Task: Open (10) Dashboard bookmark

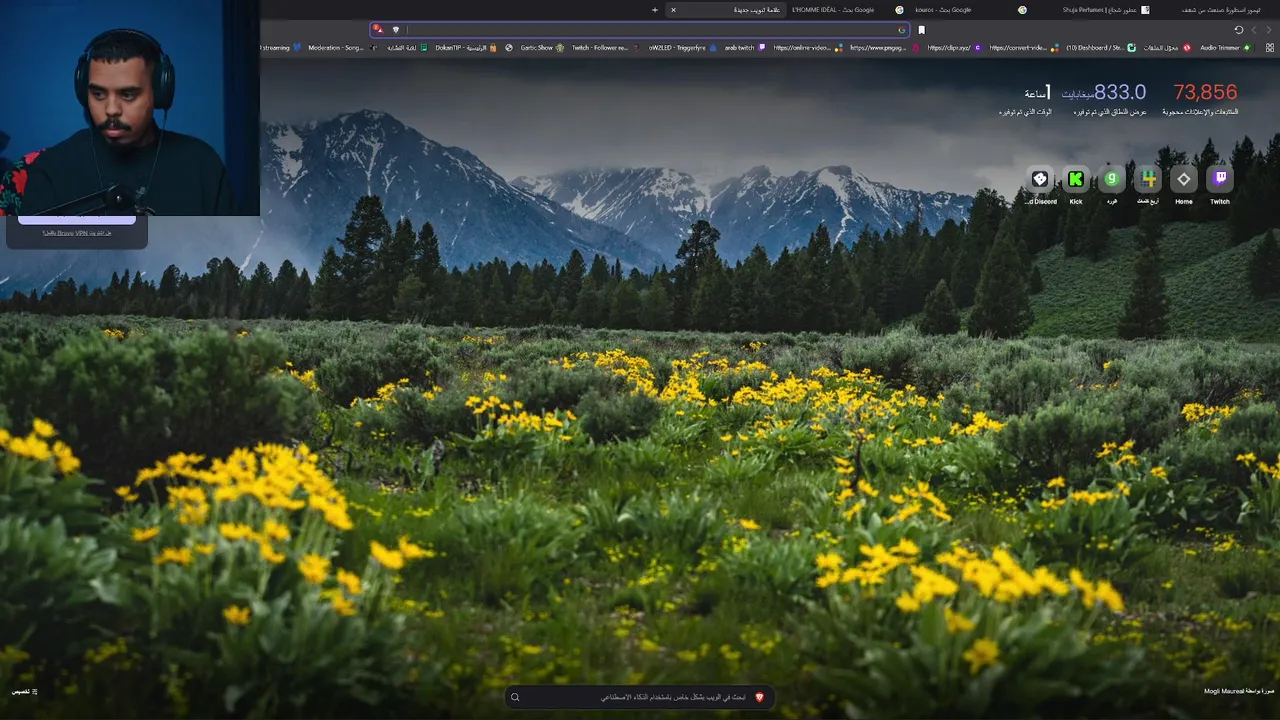Action: pyautogui.click(x=1101, y=48)
